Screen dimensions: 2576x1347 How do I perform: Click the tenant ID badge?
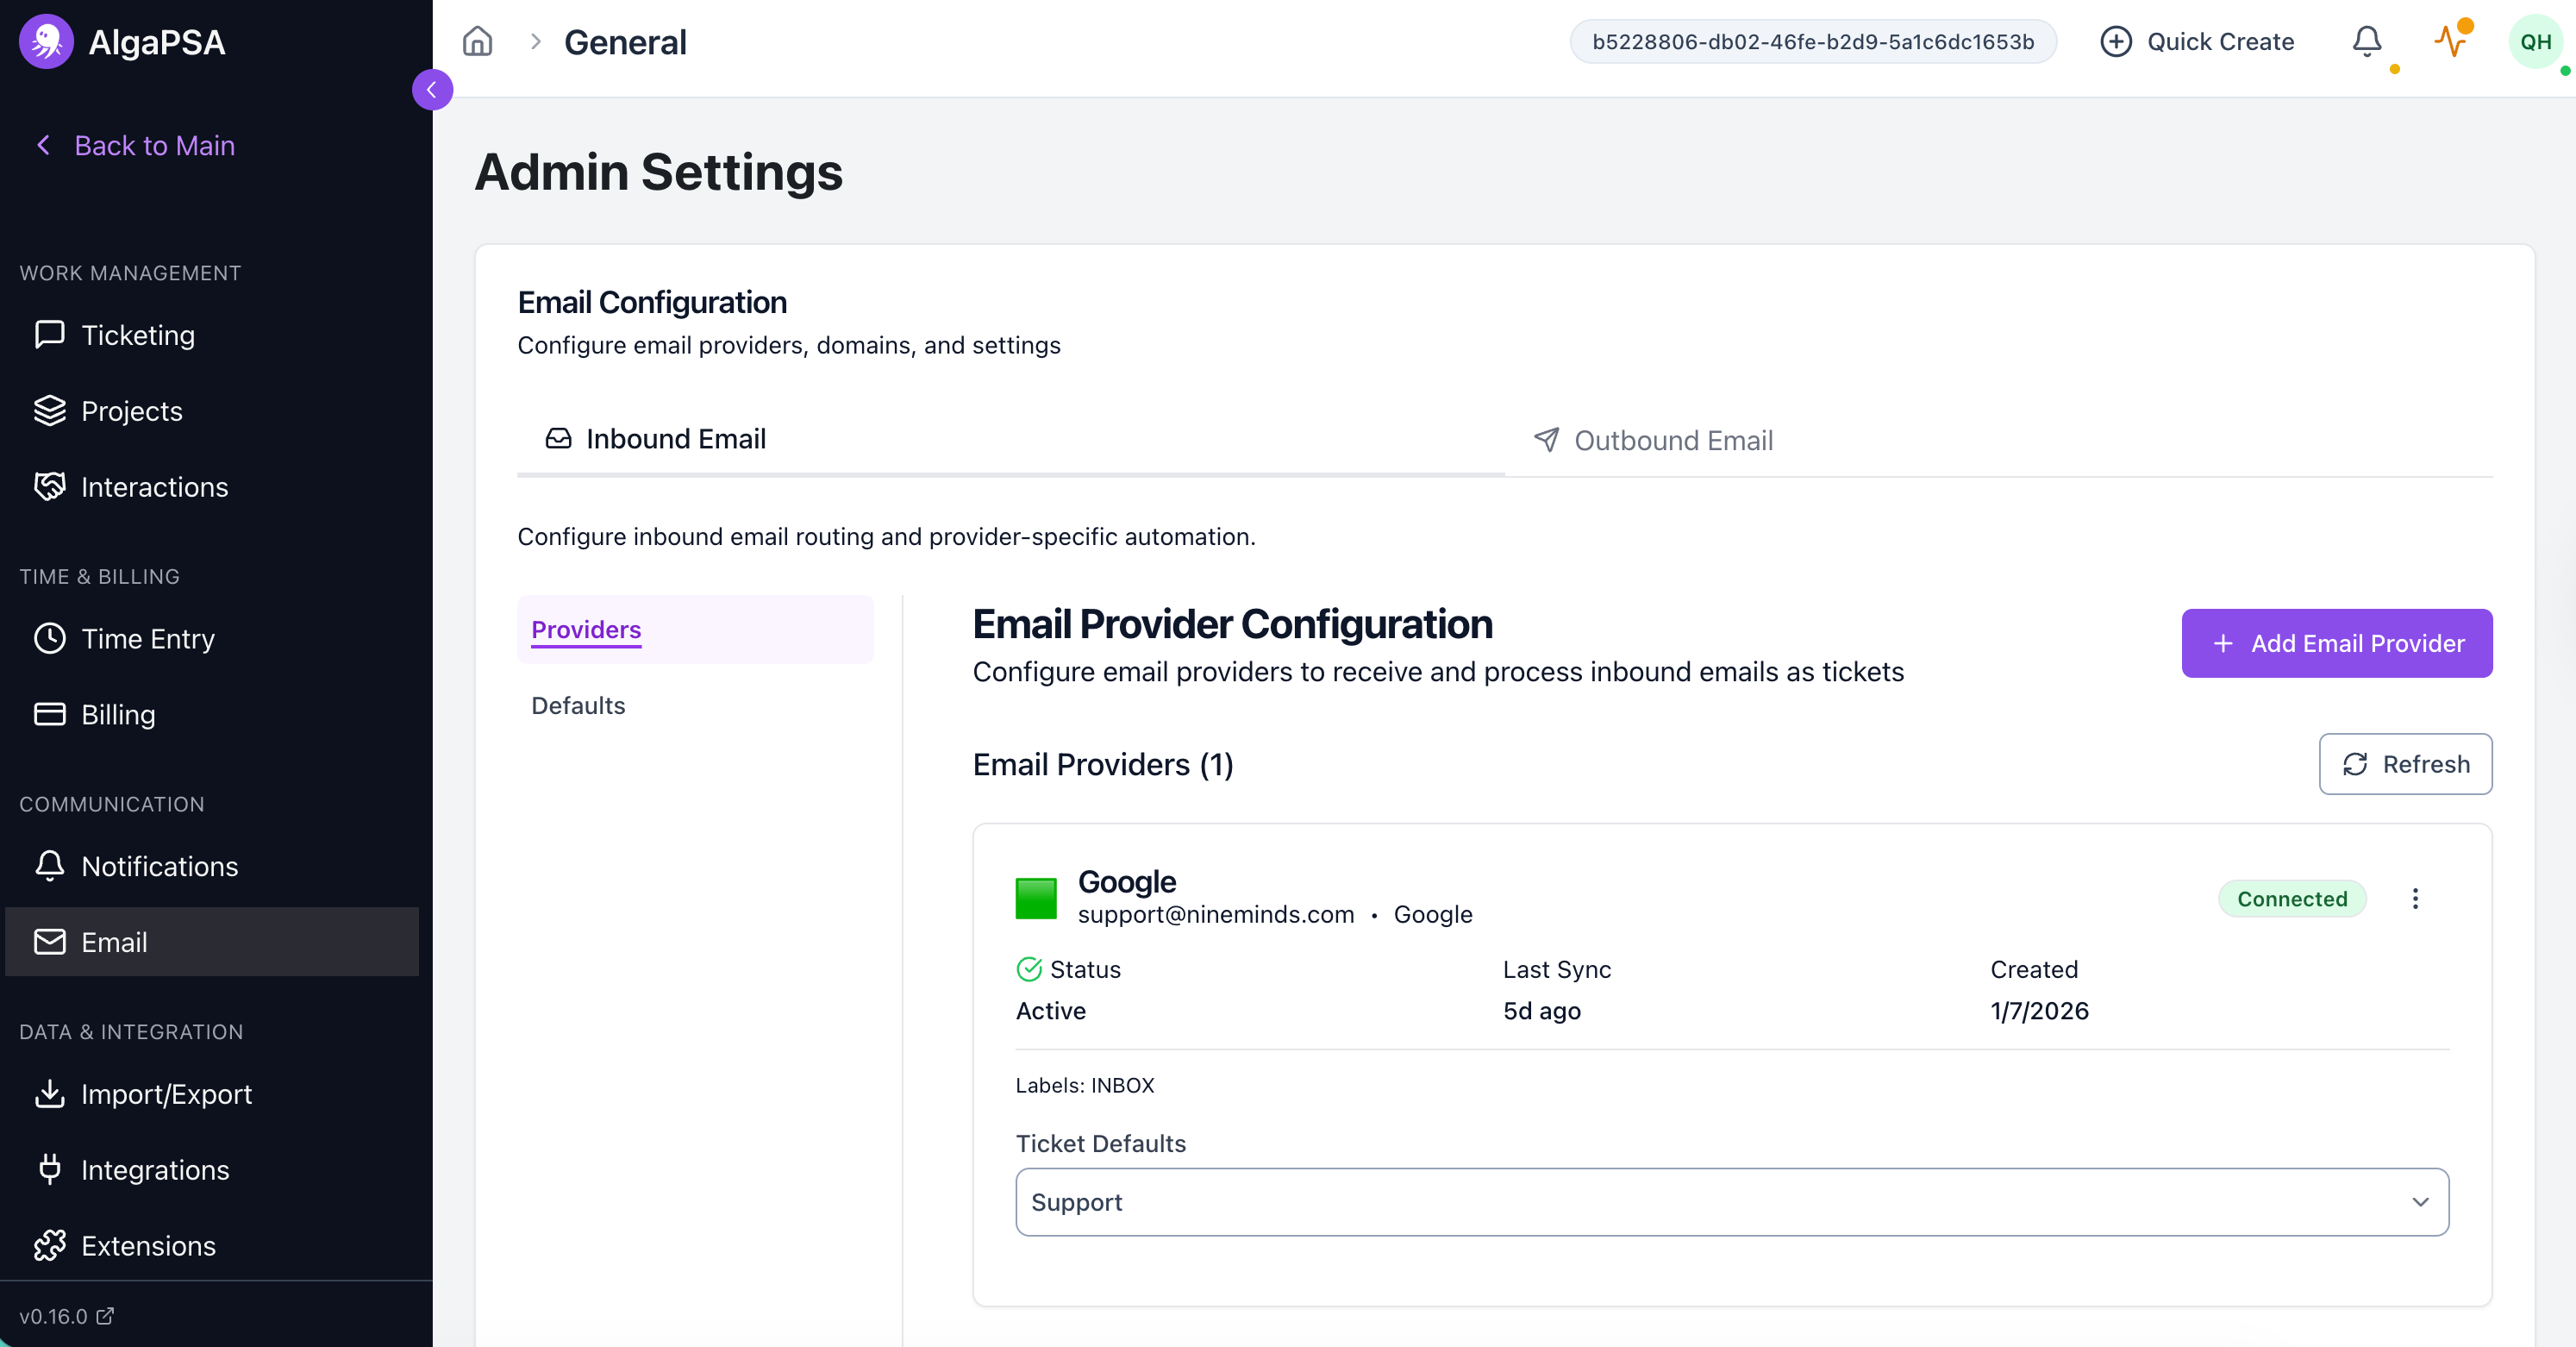pos(1812,41)
